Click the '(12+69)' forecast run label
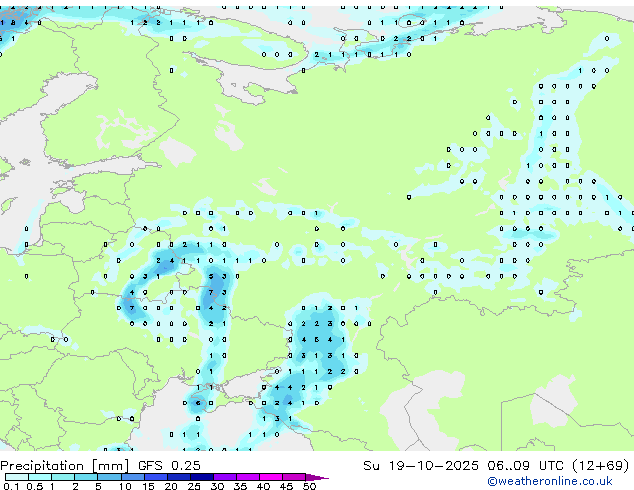 [601, 466]
